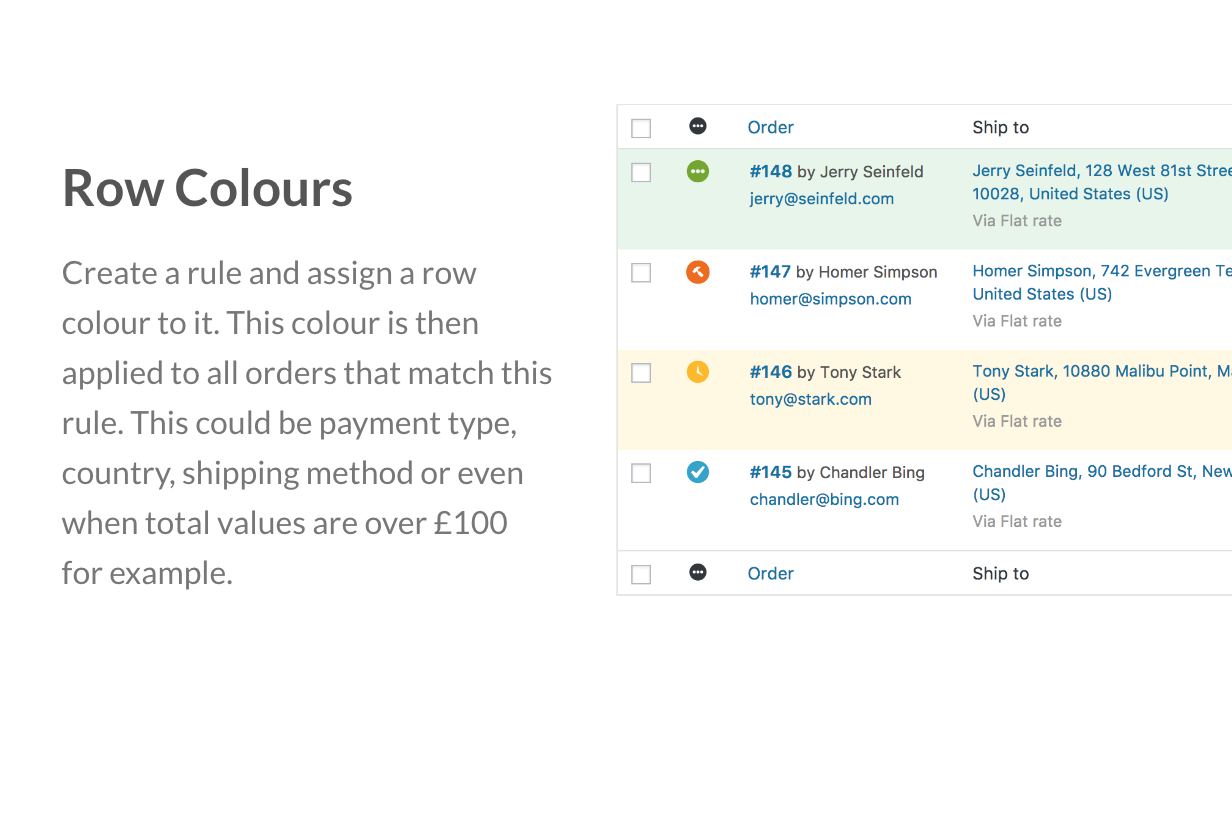Image resolution: width=1232 pixels, height=835 pixels.
Task: Click the orange status icon for order #147
Action: 698,271
